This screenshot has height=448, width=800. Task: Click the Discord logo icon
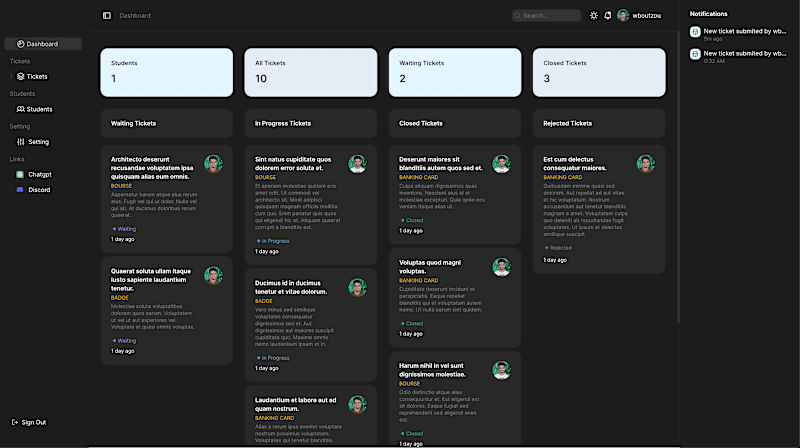pyautogui.click(x=20, y=190)
